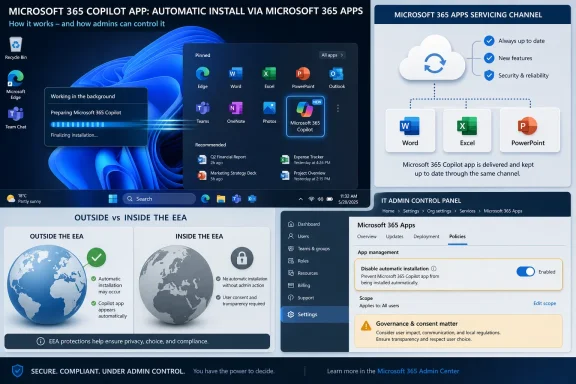
Task: Click the taskbar Search box
Action: tap(159, 199)
